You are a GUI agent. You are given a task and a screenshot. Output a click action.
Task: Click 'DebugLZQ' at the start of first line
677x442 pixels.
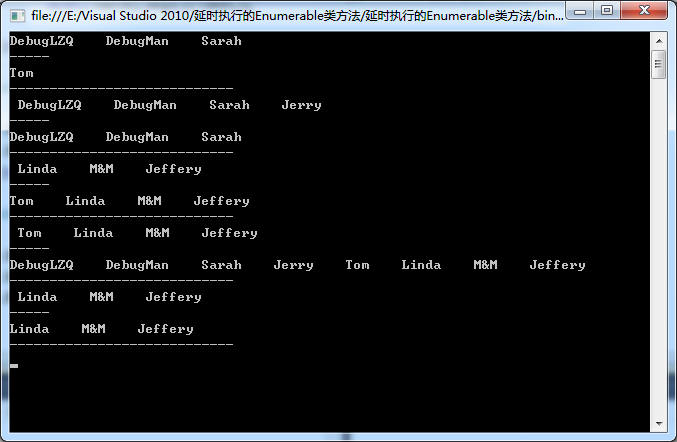[41, 41]
